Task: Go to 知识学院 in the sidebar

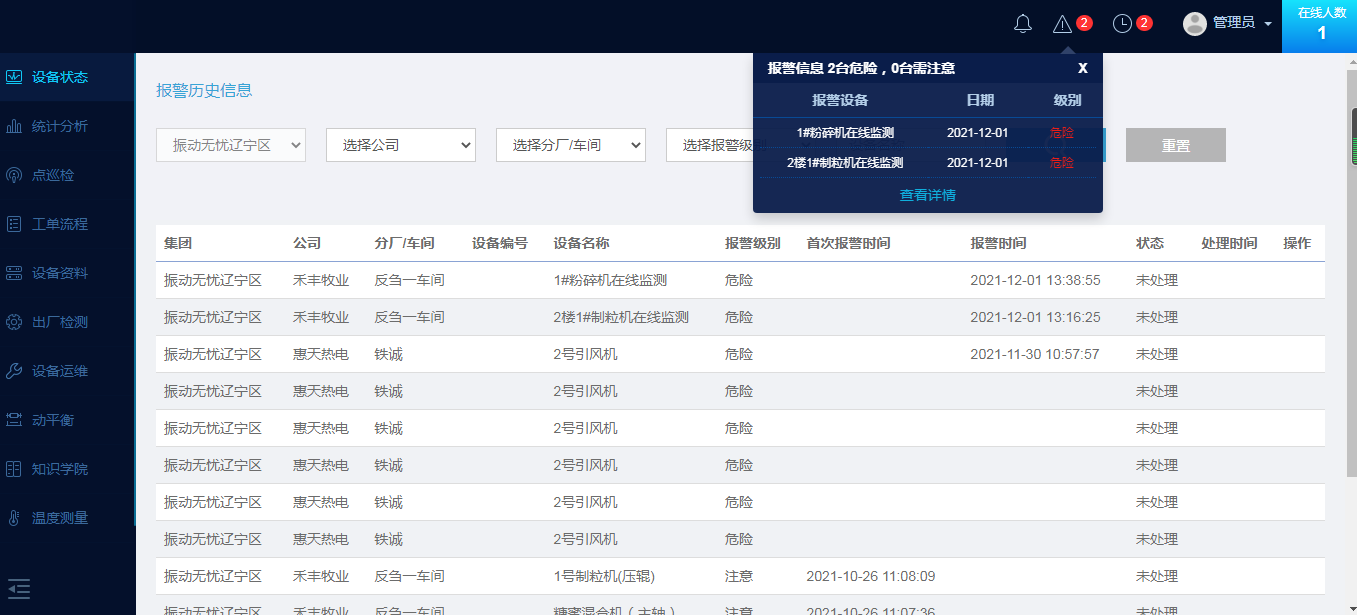Action: click(x=60, y=469)
